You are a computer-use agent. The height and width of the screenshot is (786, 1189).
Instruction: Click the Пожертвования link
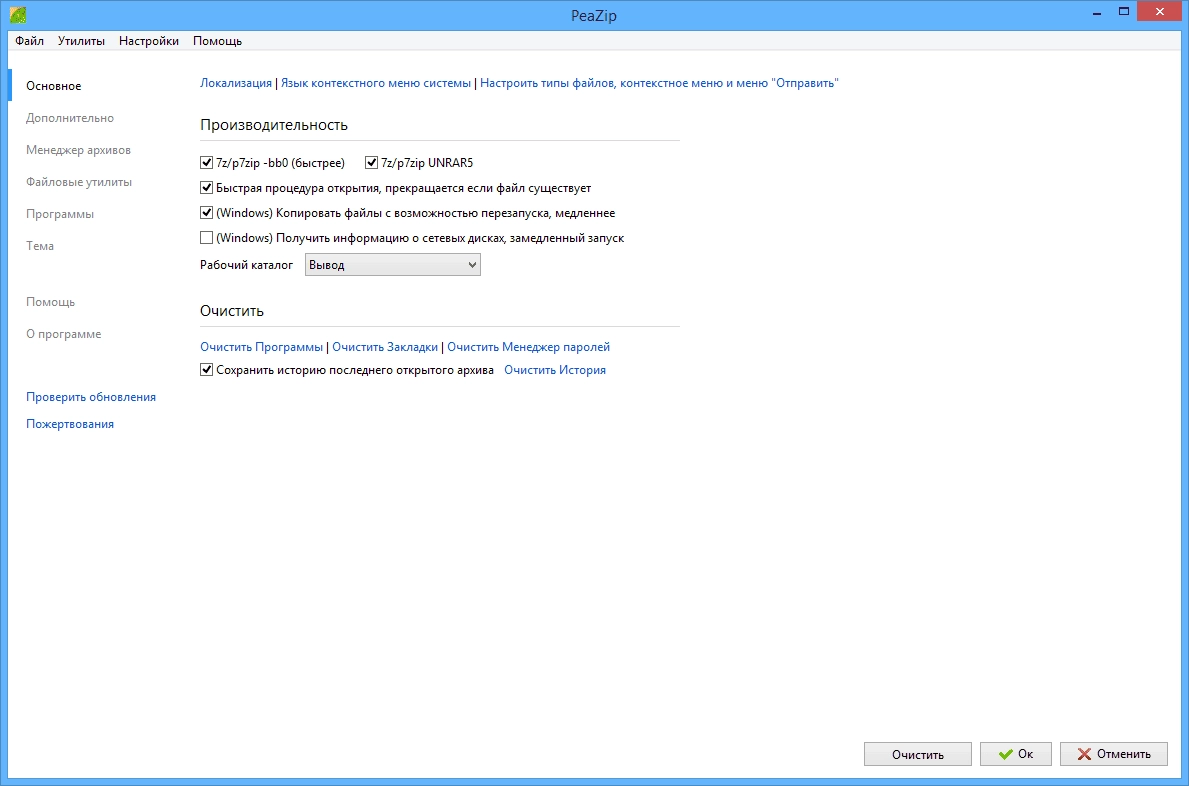[70, 424]
